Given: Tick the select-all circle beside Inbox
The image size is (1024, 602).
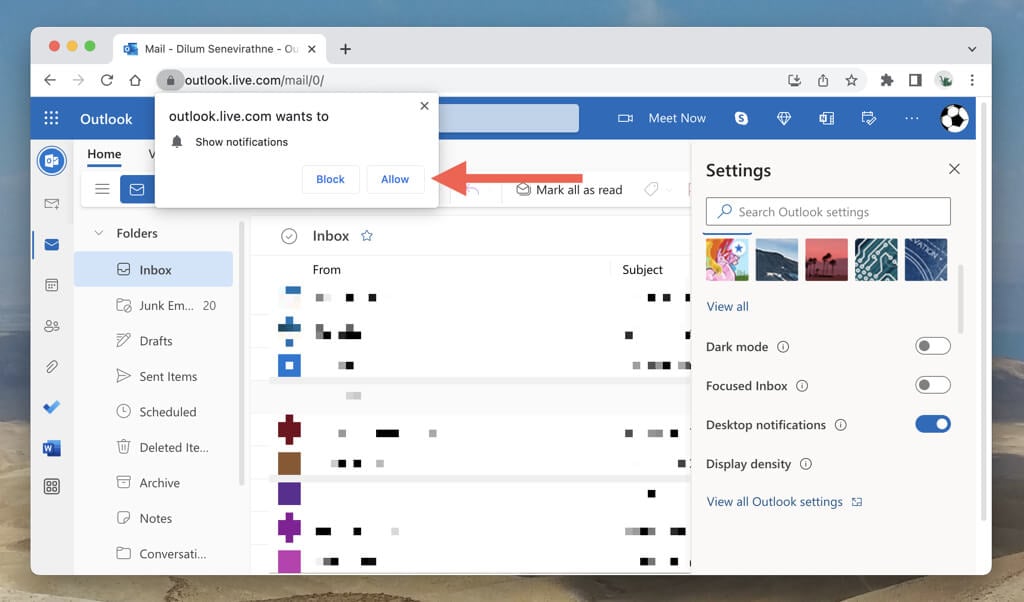Looking at the screenshot, I should click(289, 236).
